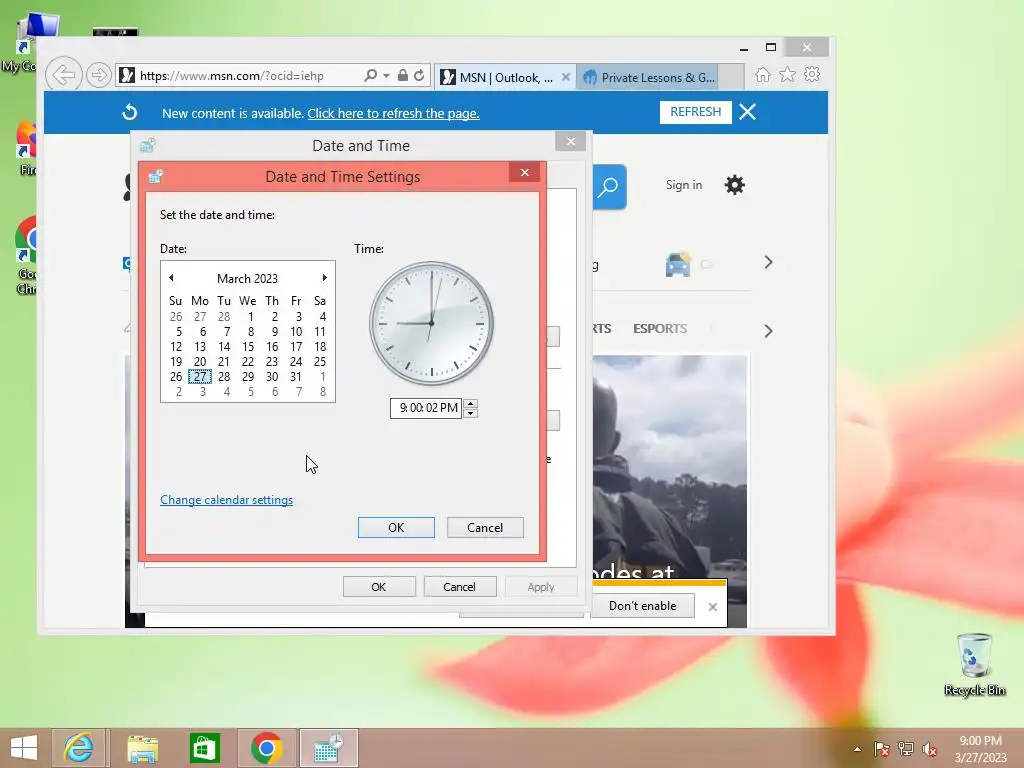Confirm Date and Time Settings with OK

(x=396, y=528)
